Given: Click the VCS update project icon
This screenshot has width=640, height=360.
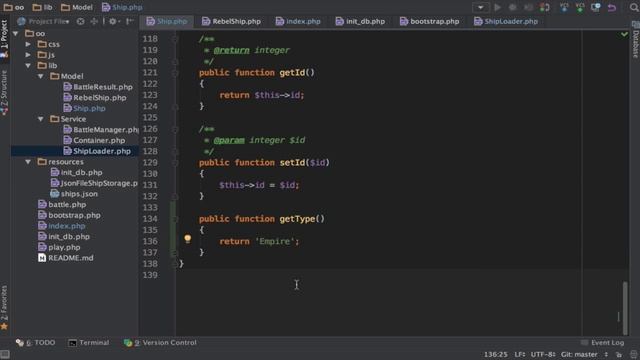Looking at the screenshot, I should coord(564,7).
